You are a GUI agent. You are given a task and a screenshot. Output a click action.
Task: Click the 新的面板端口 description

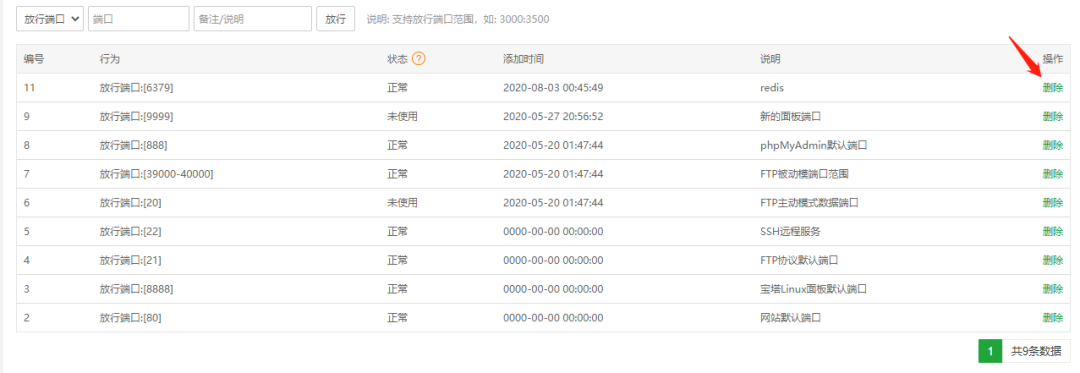pos(790,116)
